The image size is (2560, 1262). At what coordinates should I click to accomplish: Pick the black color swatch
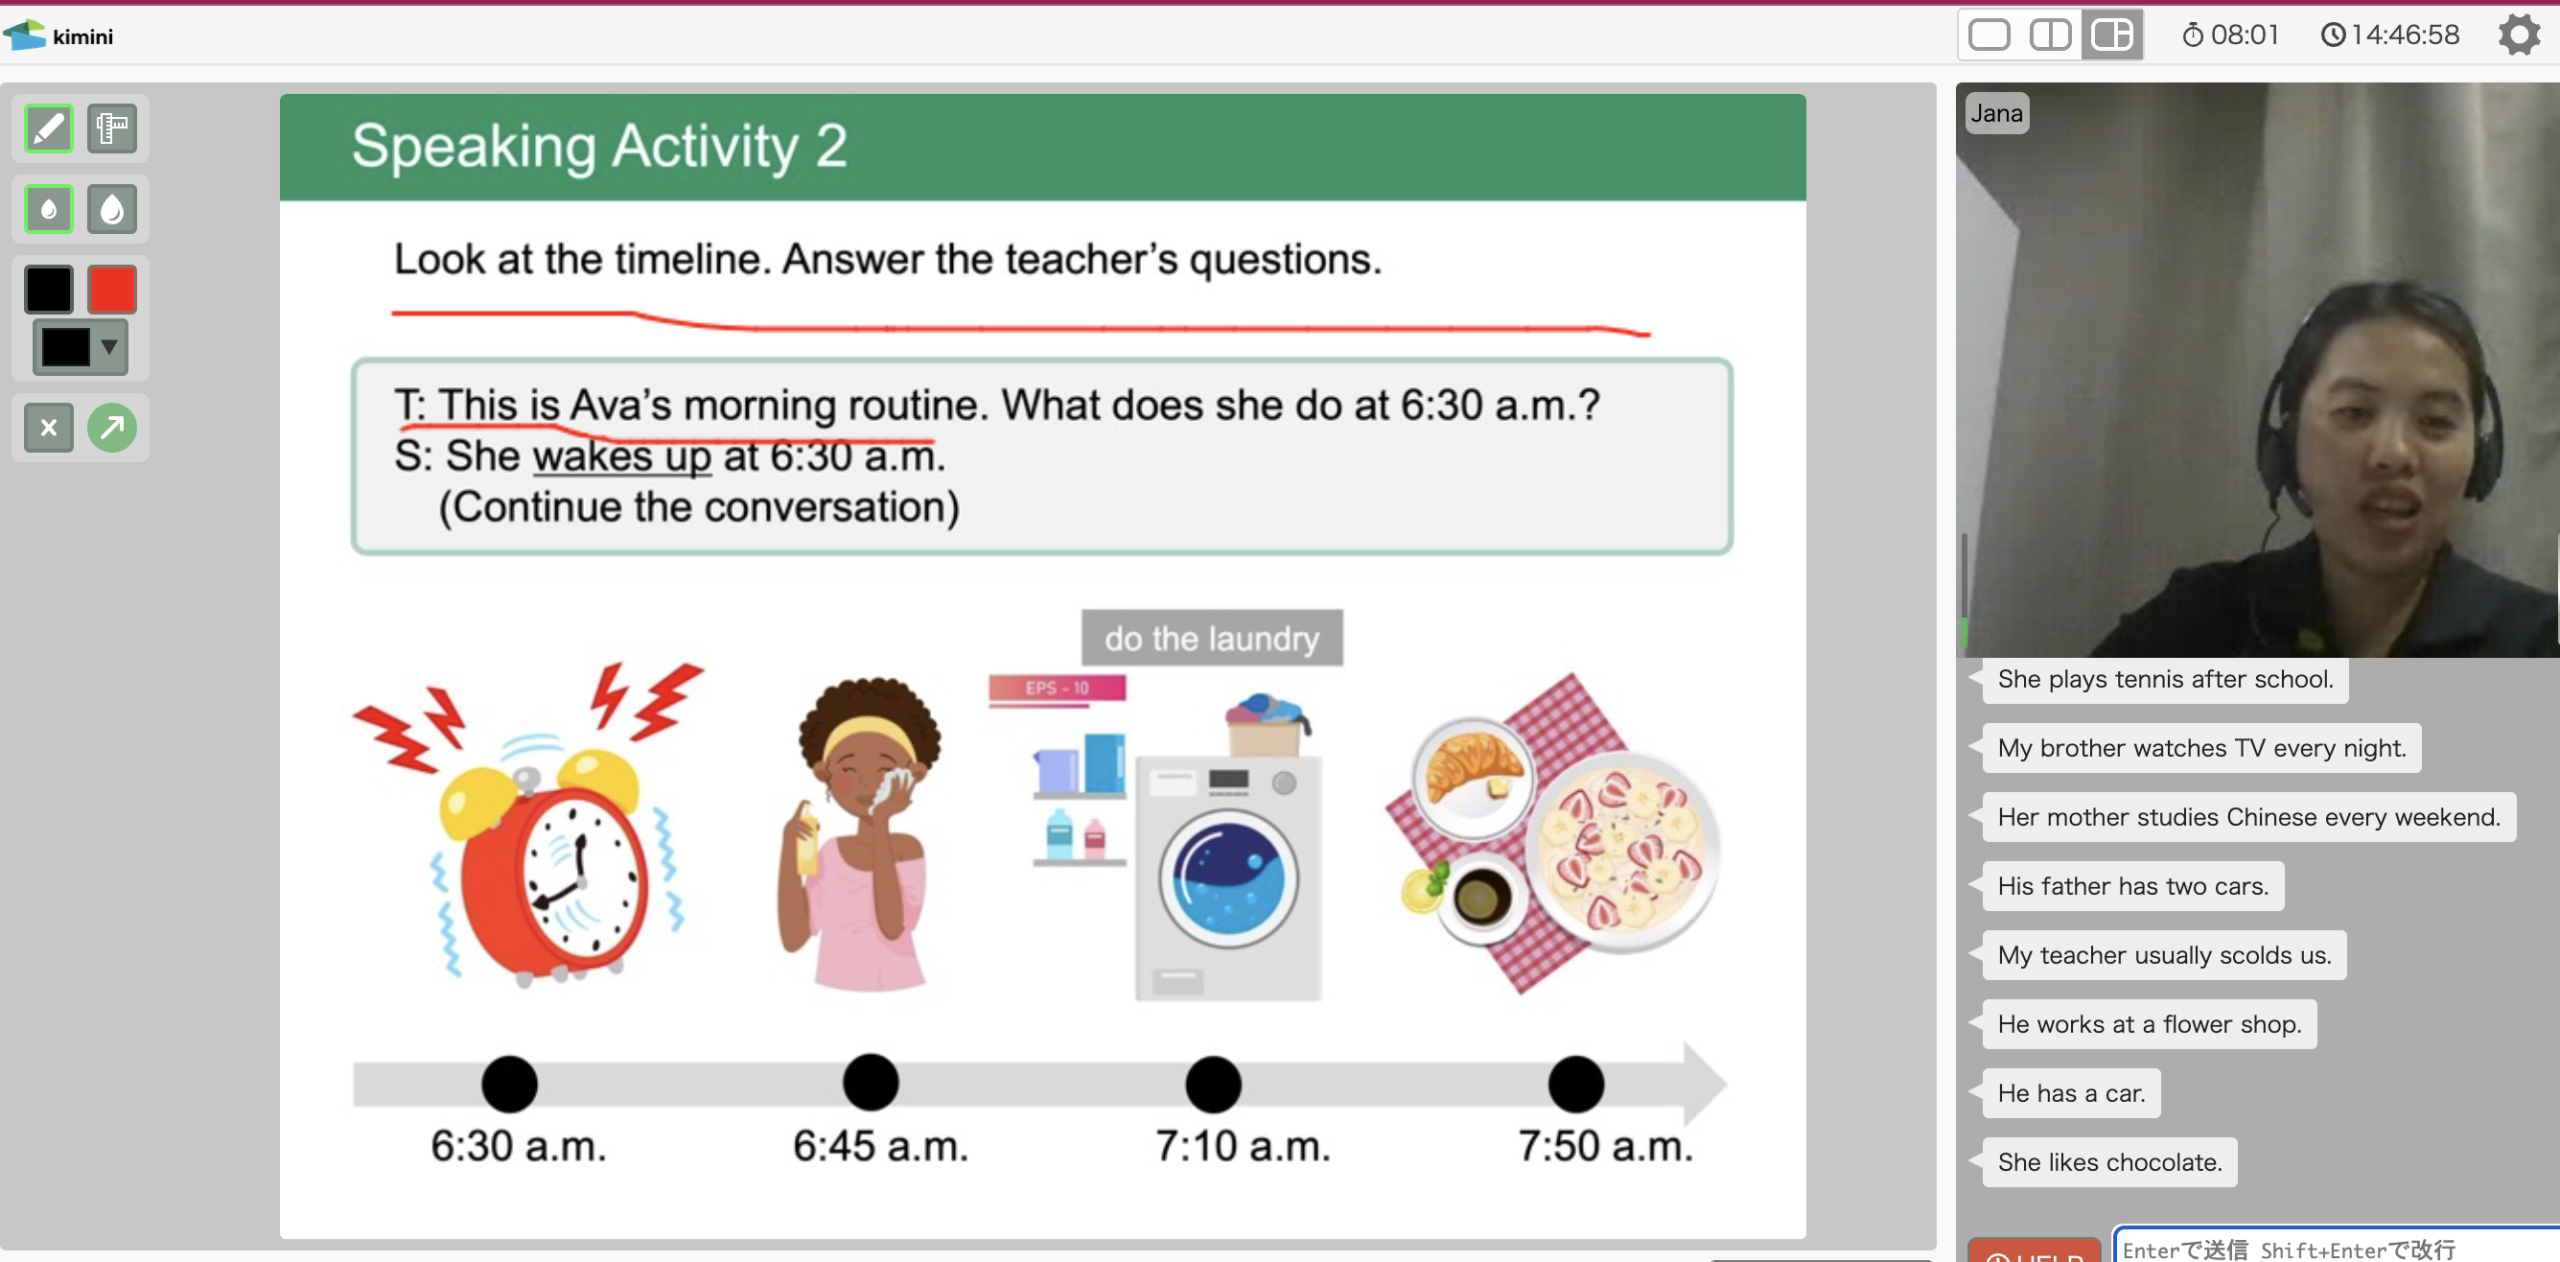click(48, 290)
